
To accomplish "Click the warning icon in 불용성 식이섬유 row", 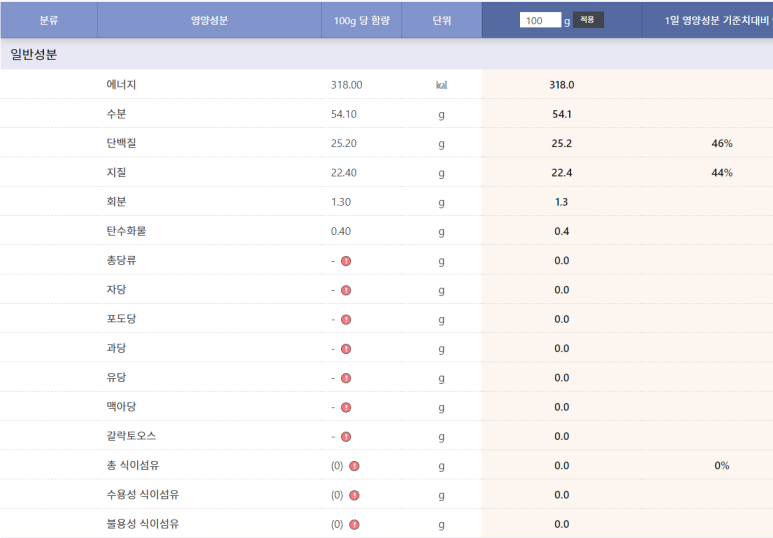I will 354,525.
